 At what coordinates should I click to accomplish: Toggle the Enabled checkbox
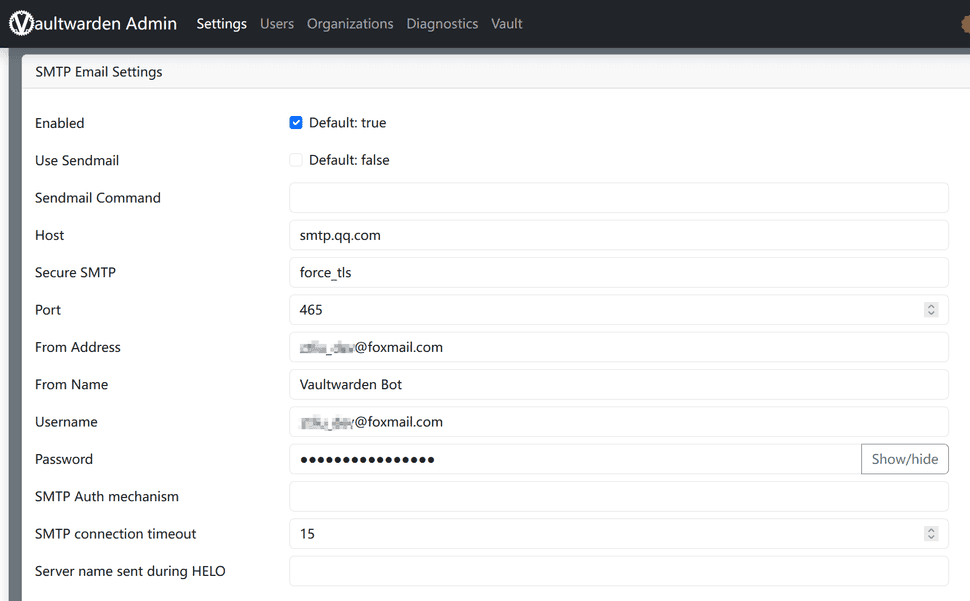296,122
